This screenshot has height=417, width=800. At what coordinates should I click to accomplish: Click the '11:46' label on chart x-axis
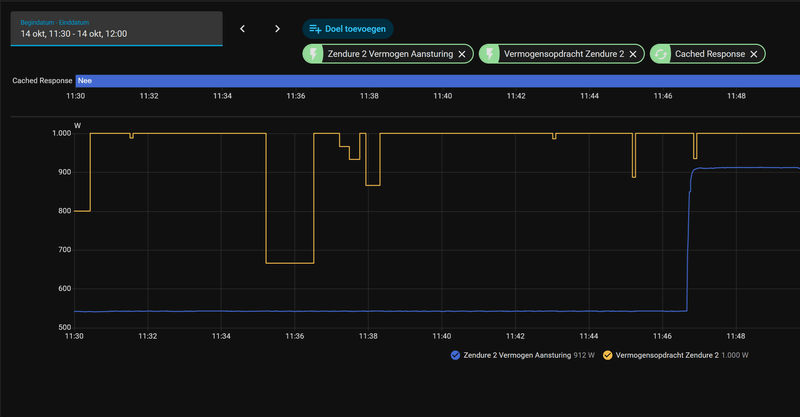click(x=662, y=336)
